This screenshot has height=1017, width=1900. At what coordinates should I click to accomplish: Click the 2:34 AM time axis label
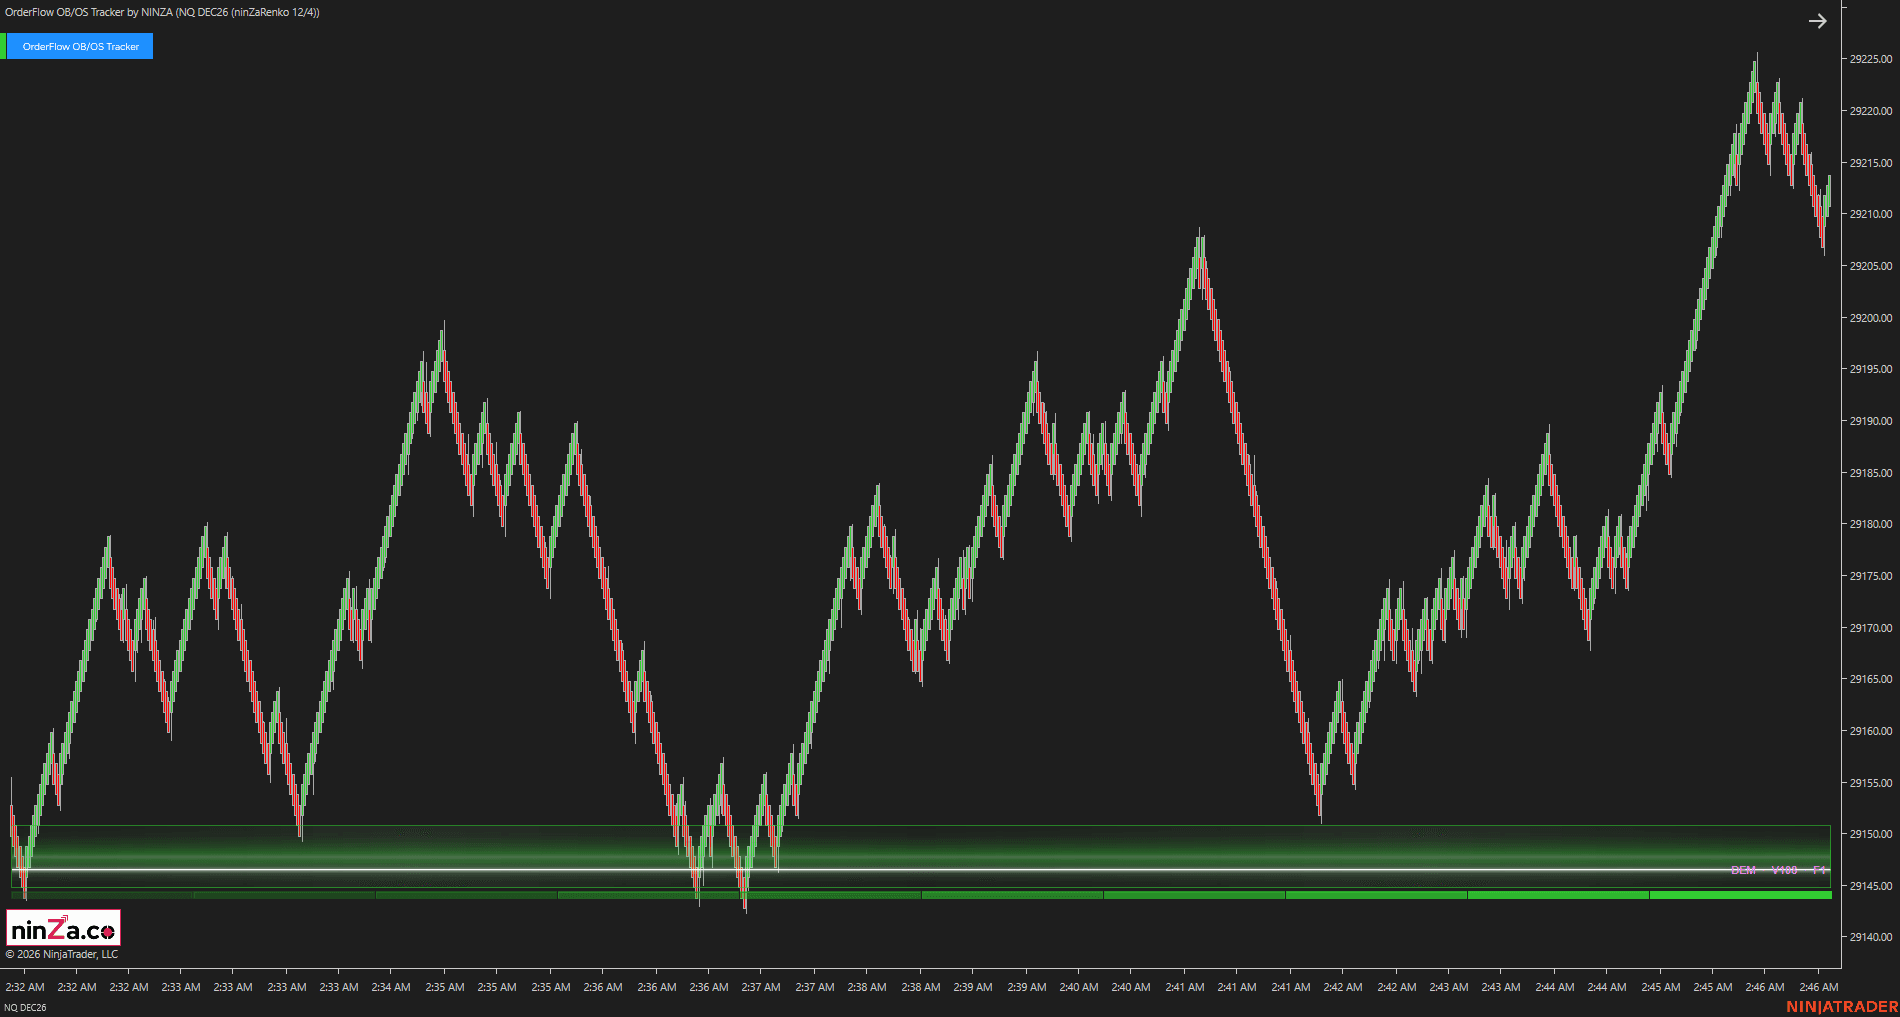click(391, 987)
